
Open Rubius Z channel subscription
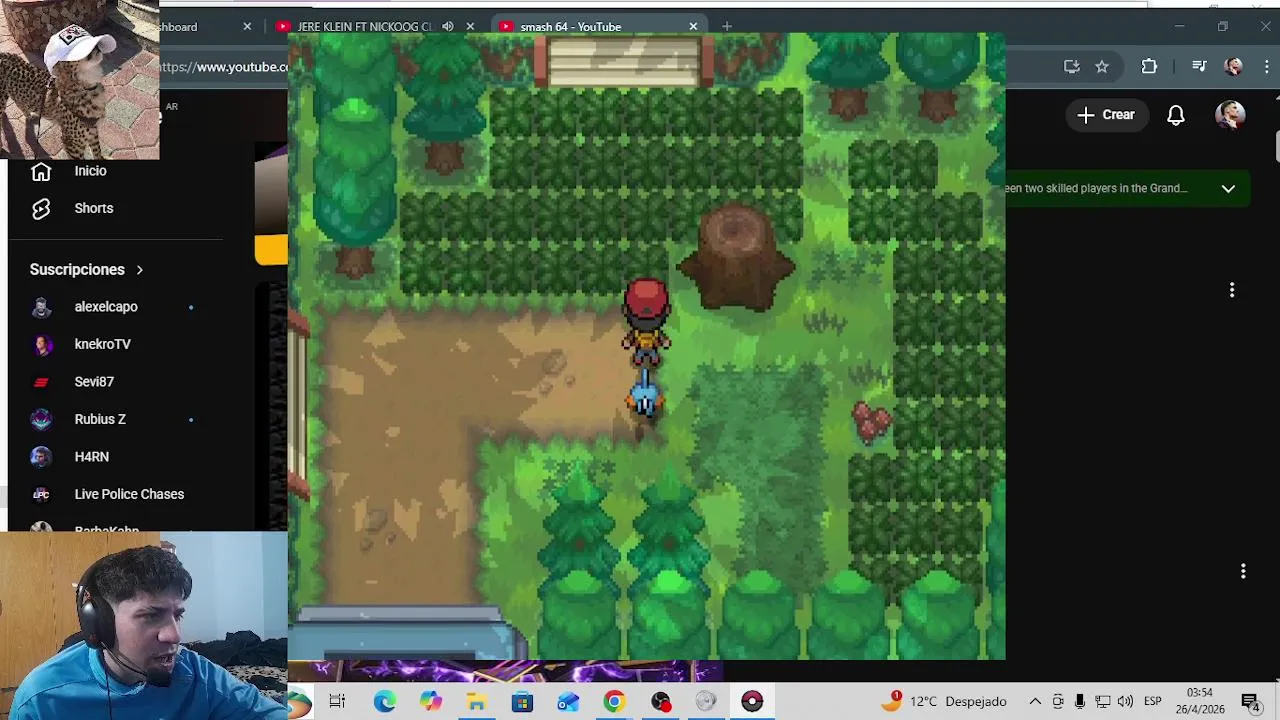[x=100, y=419]
